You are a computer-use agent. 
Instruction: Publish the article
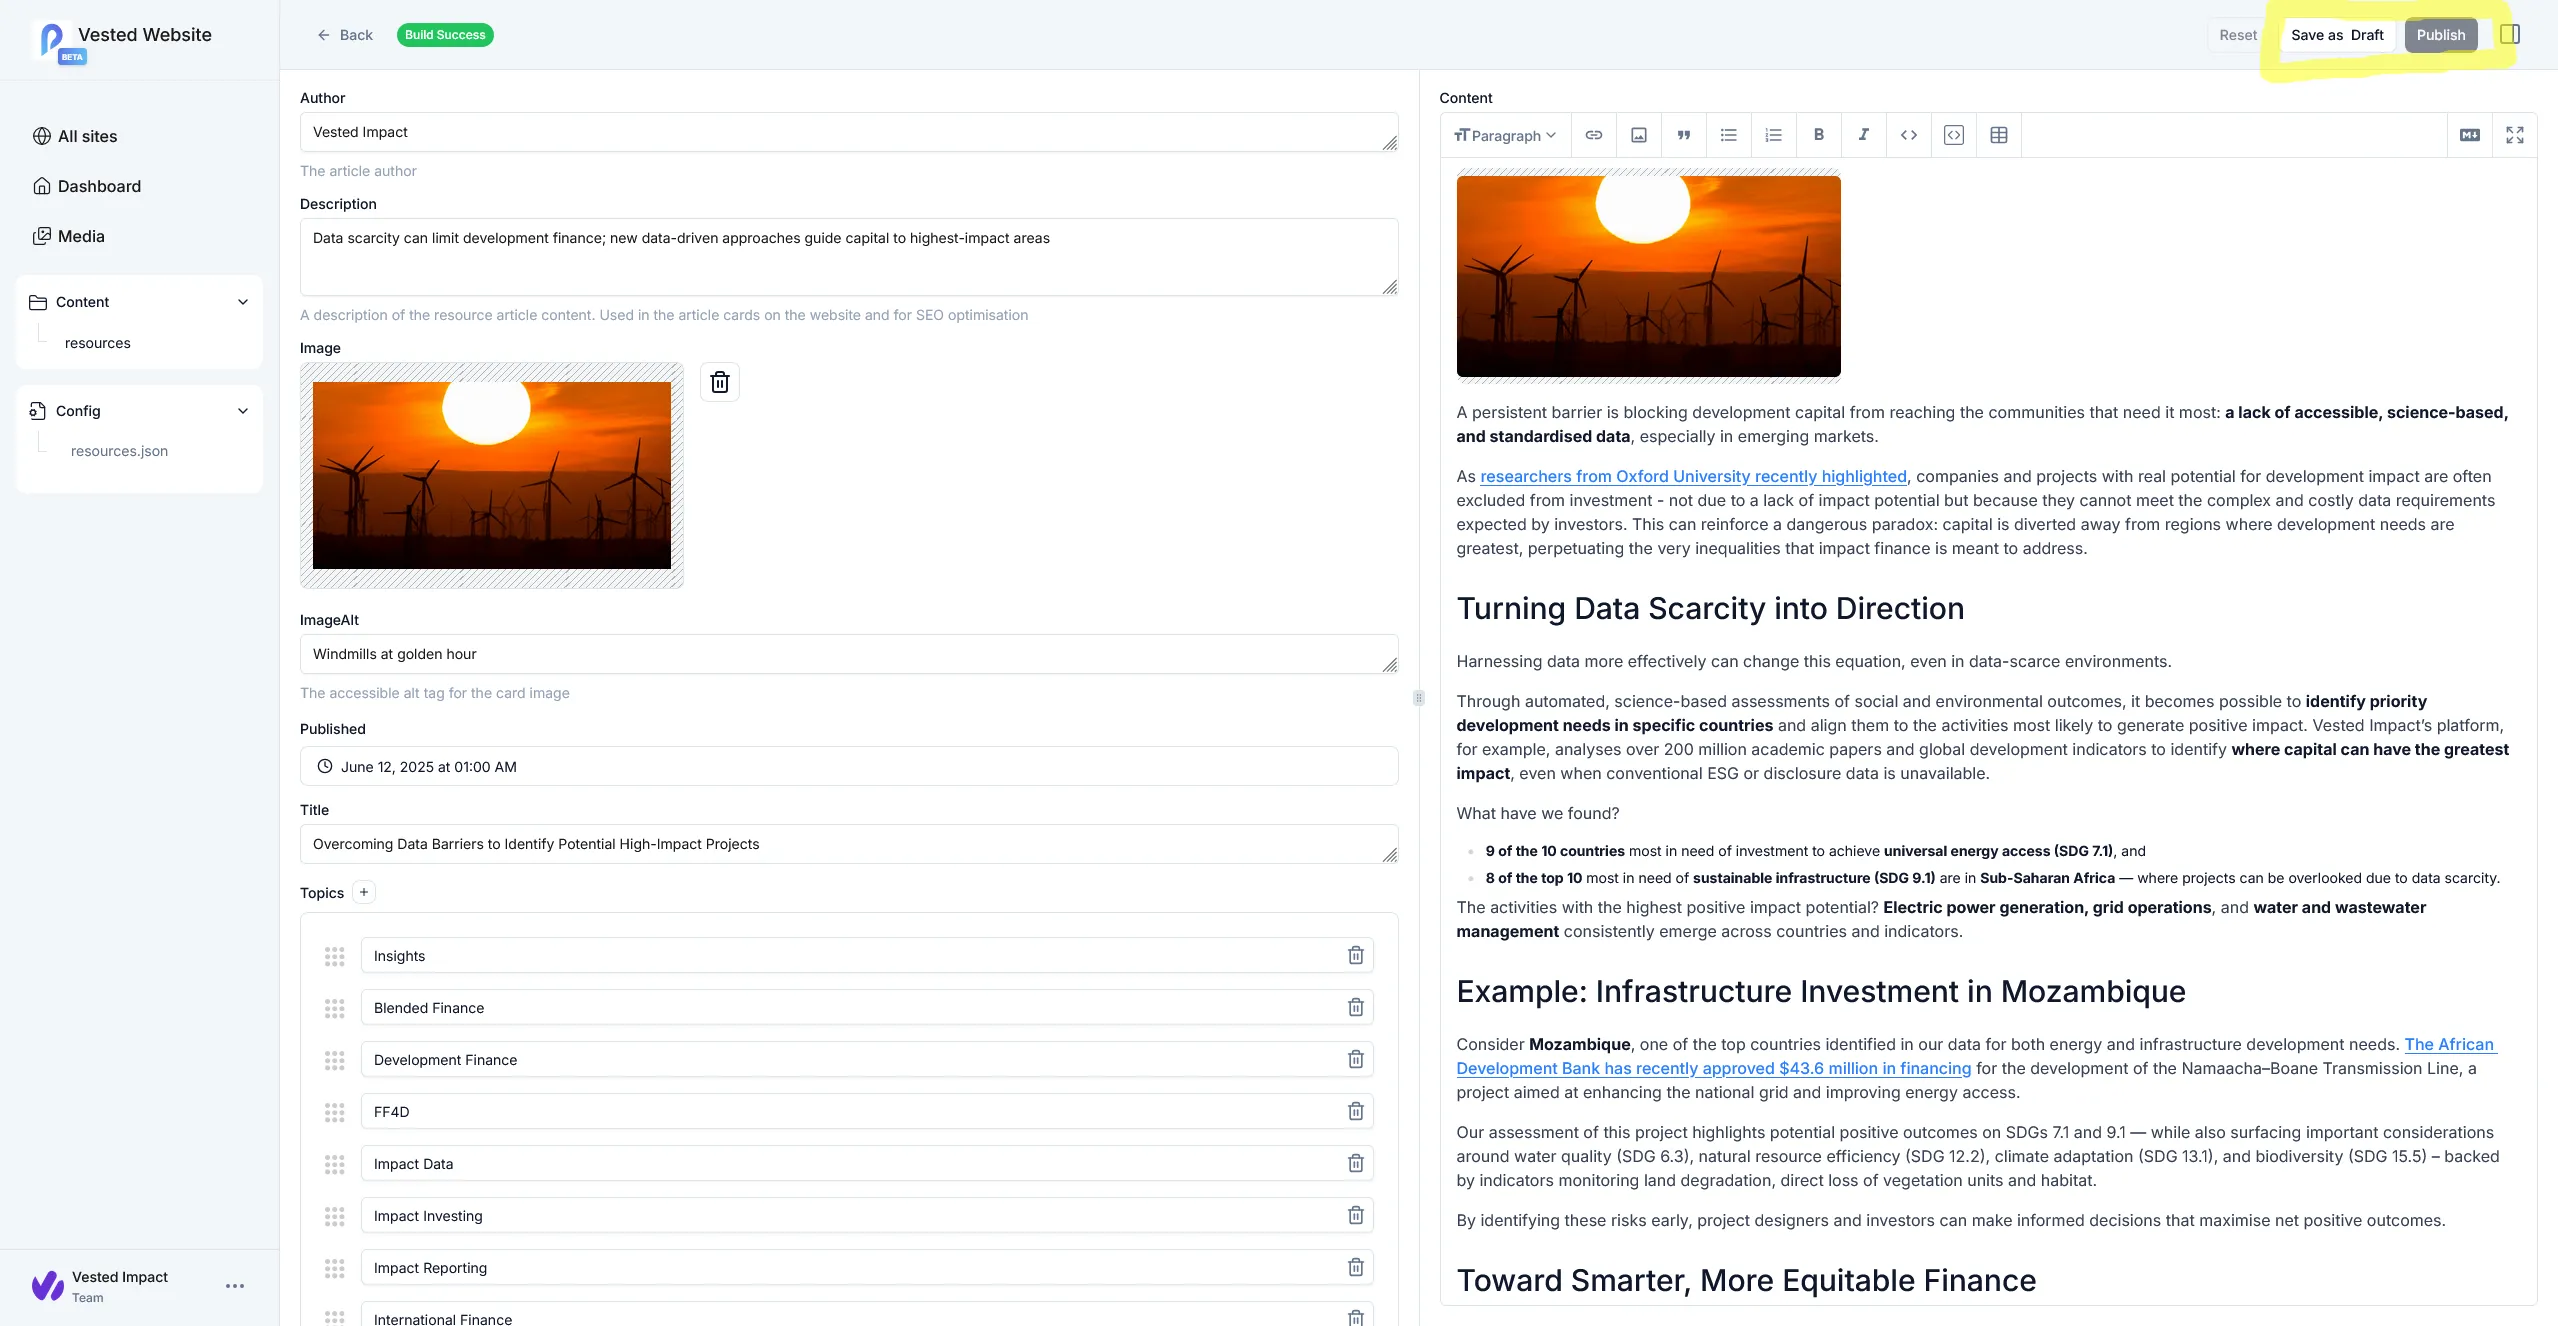[x=2440, y=34]
